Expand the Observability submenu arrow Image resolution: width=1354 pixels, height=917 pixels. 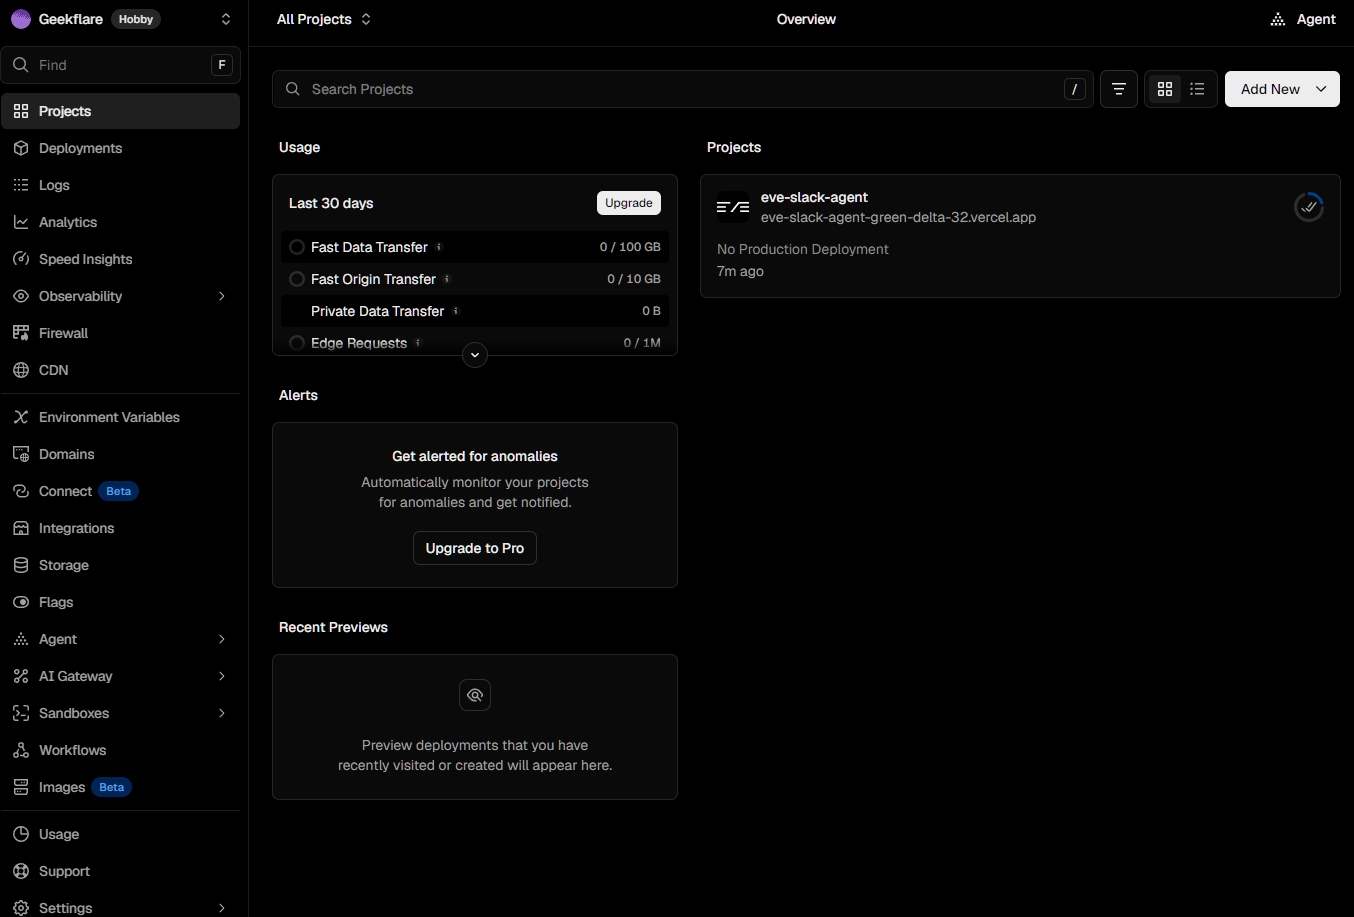(222, 296)
